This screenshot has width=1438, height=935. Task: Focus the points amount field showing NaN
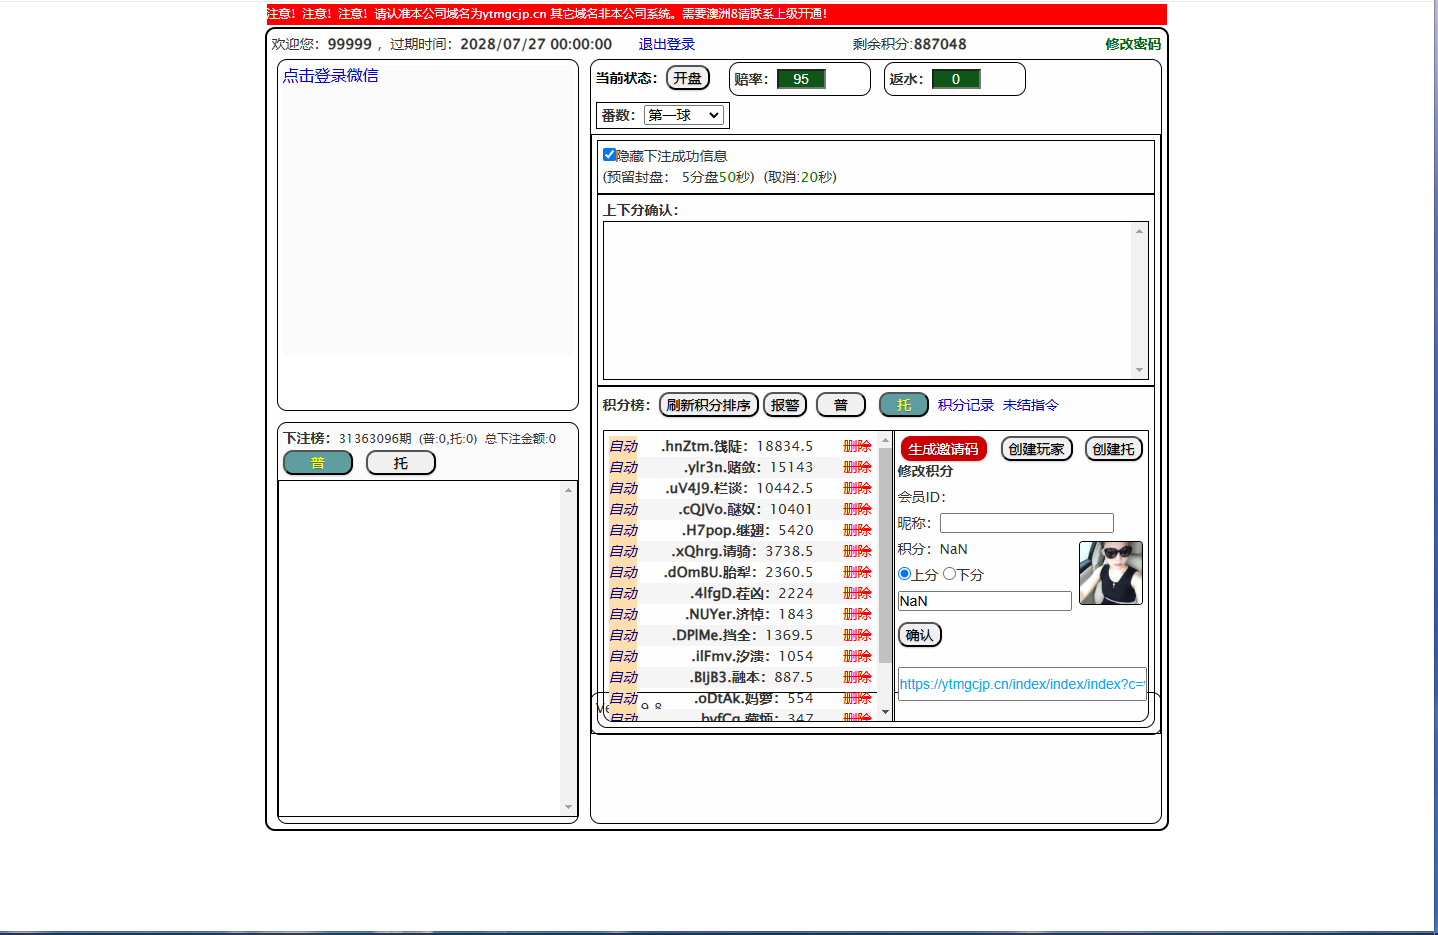pyautogui.click(x=985, y=601)
